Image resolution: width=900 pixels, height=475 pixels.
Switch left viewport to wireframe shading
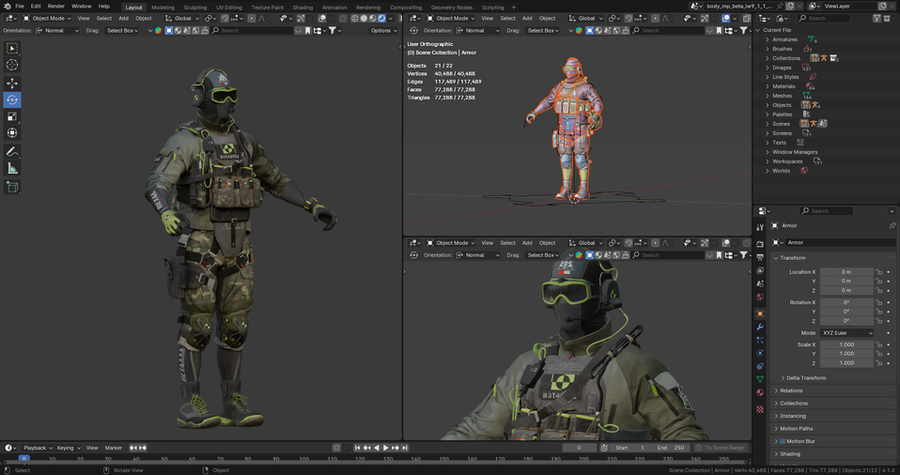354,18
